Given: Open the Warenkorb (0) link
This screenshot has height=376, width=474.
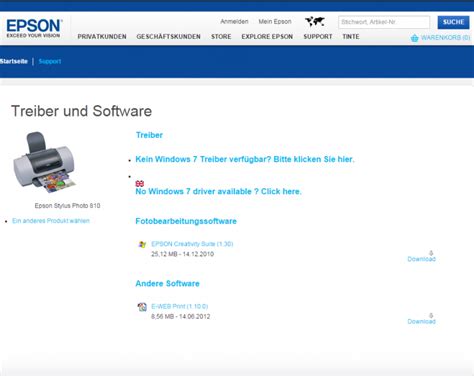Looking at the screenshot, I should tap(445, 38).
